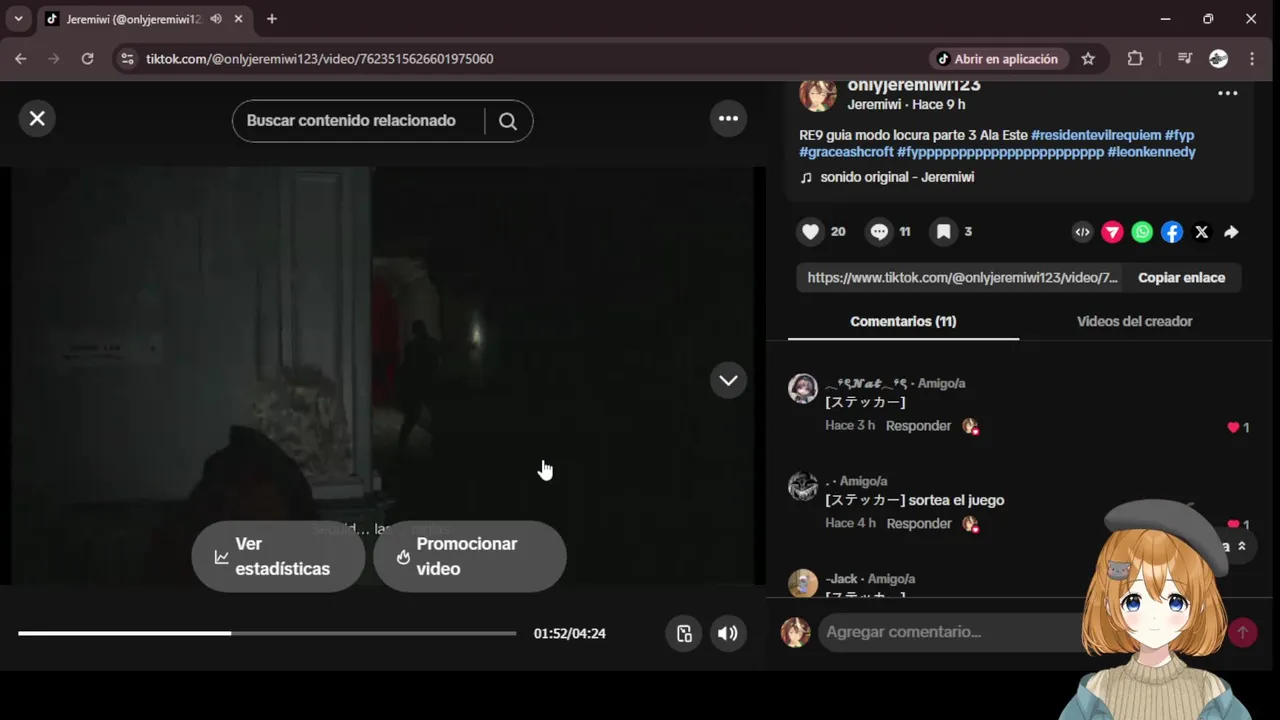Viewport: 1280px width, 720px height.
Task: Open media control icon in toolbar
Action: tap(1185, 59)
